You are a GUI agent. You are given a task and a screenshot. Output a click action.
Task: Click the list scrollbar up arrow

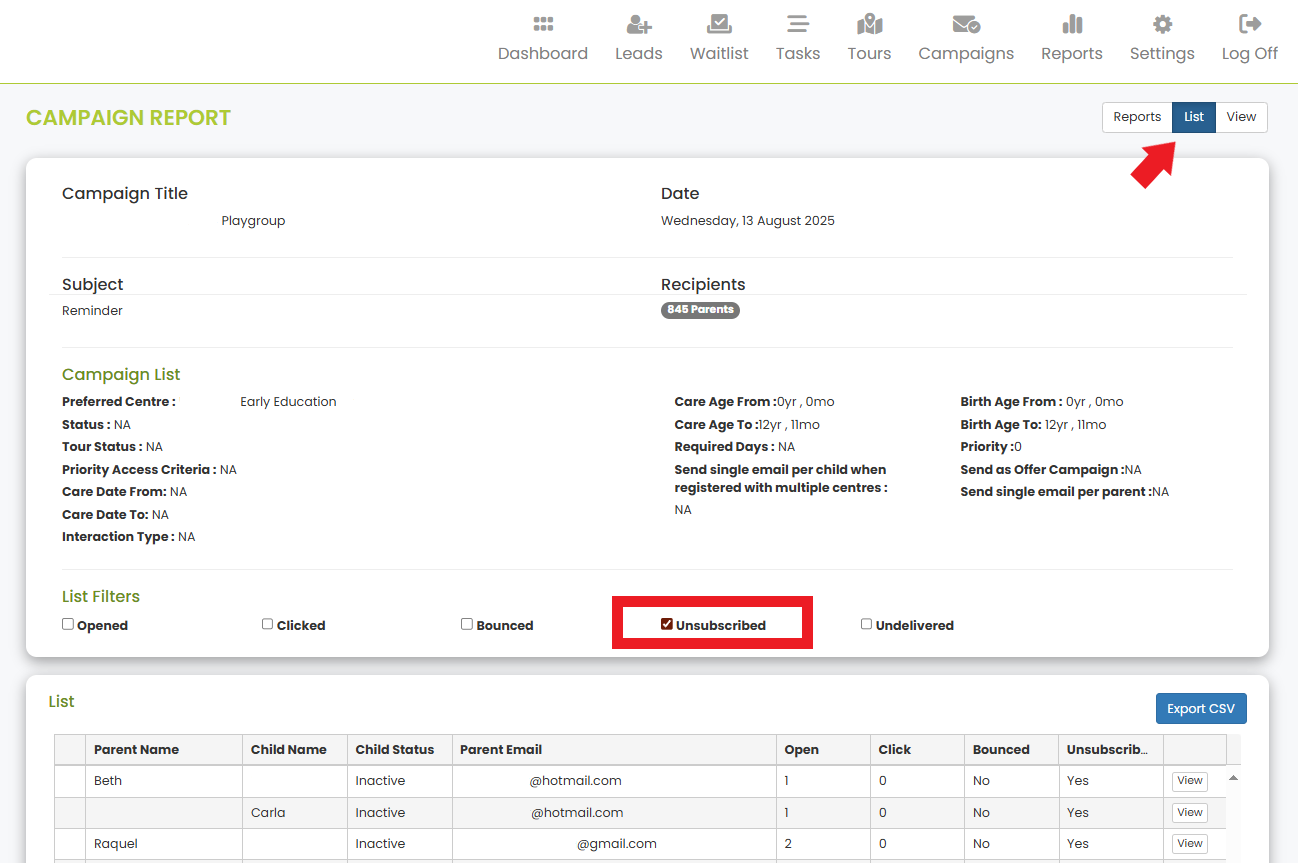[x=1233, y=778]
